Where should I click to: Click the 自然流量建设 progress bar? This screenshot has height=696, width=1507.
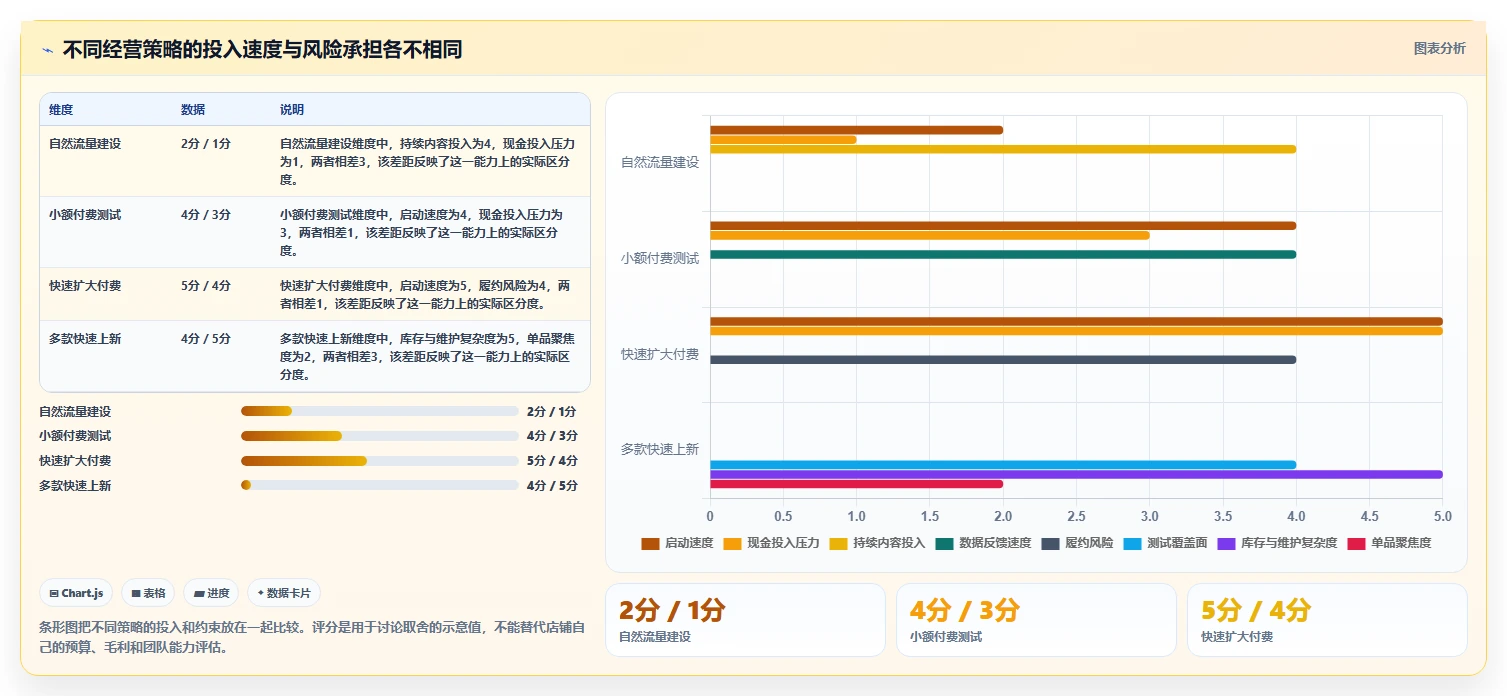click(x=380, y=411)
